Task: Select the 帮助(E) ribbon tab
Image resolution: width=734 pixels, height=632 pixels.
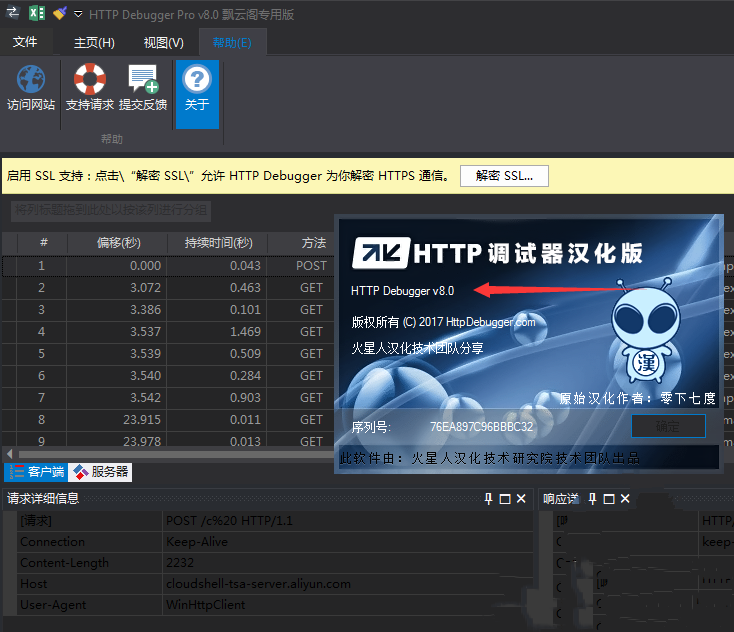Action: [x=232, y=43]
